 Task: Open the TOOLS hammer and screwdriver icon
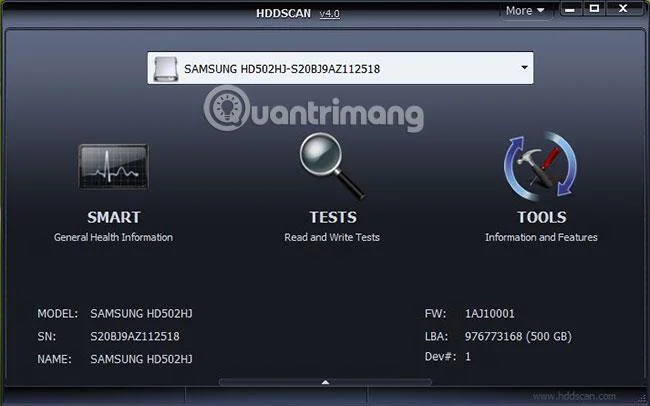click(x=540, y=166)
